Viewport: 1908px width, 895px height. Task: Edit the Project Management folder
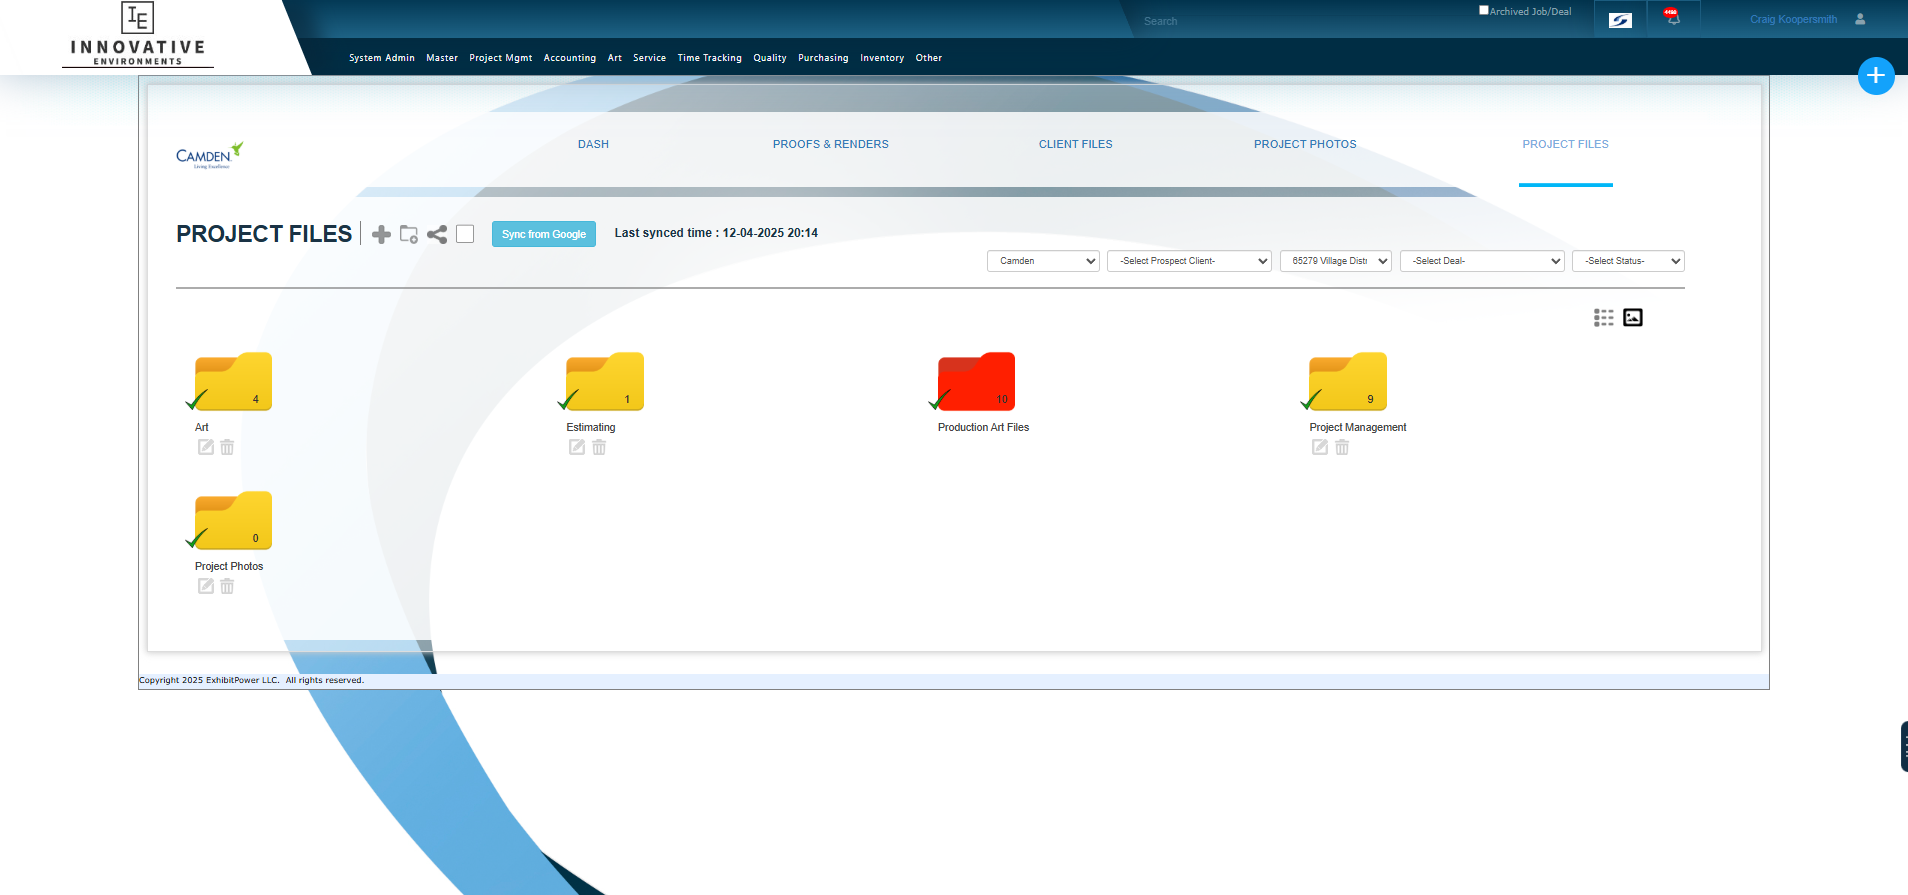coord(1320,447)
